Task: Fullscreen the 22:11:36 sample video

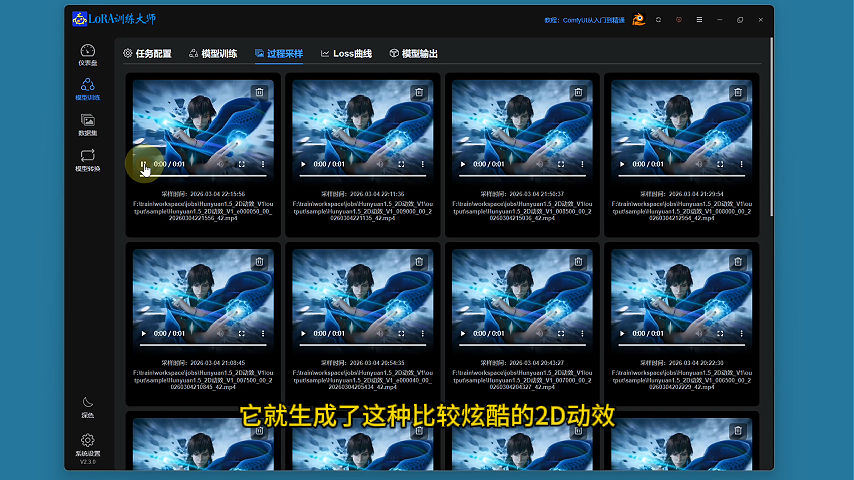Action: (401, 164)
